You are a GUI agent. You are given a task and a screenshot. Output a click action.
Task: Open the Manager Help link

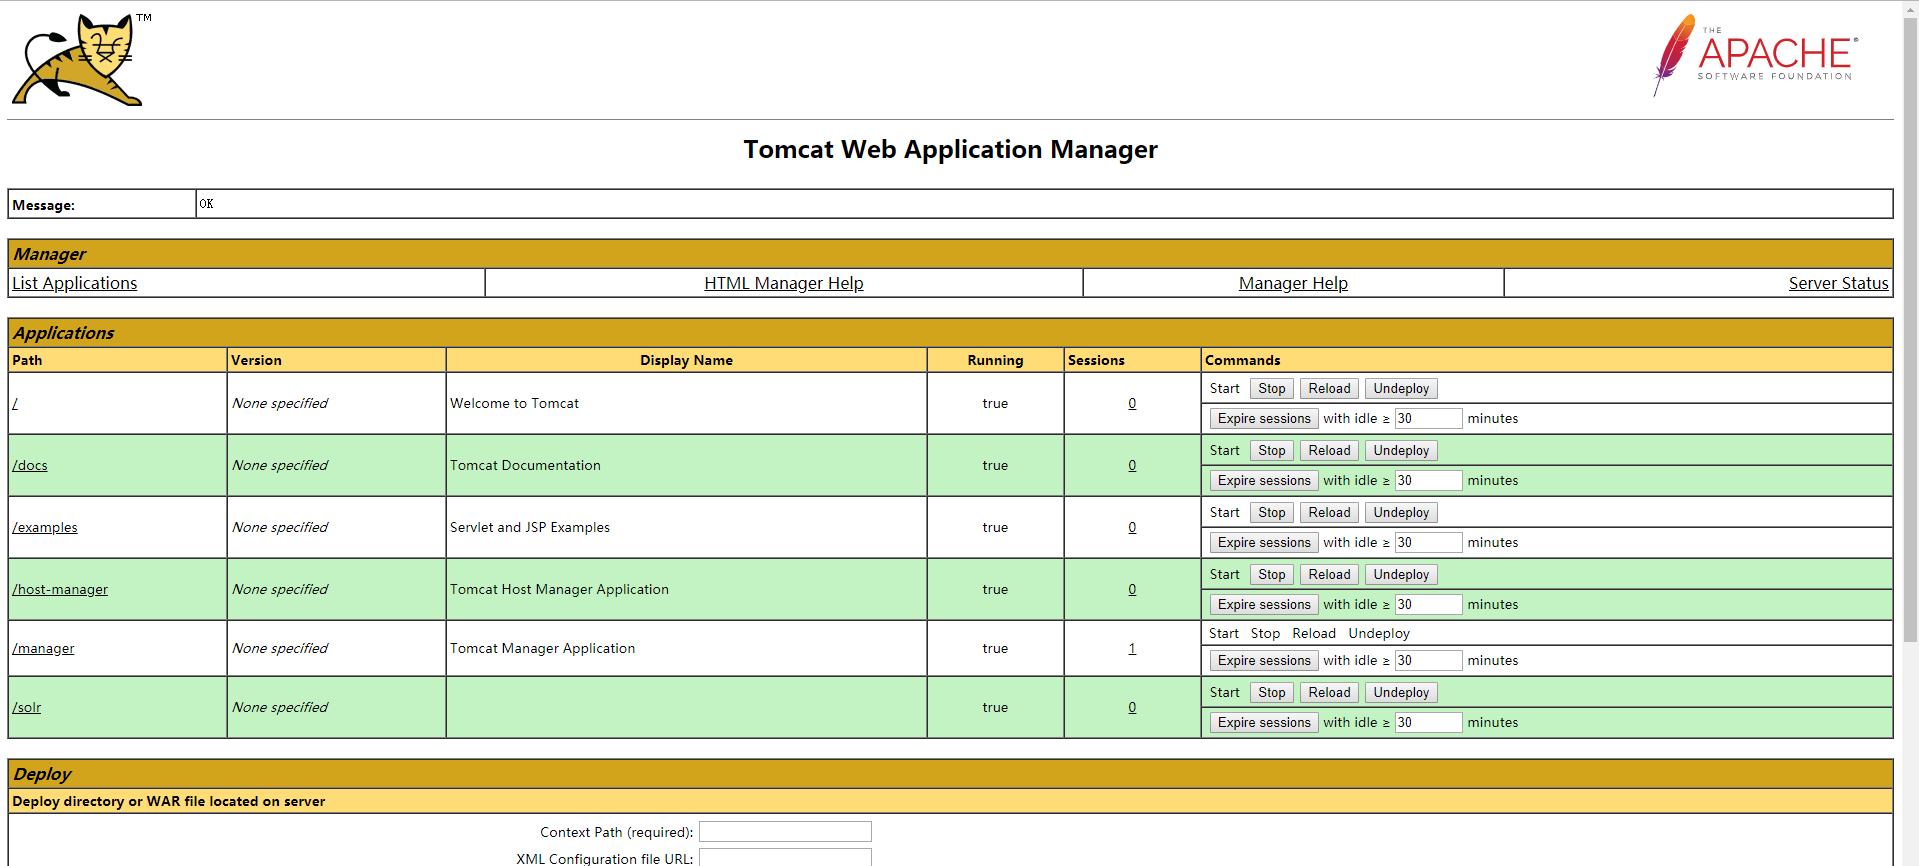1293,283
